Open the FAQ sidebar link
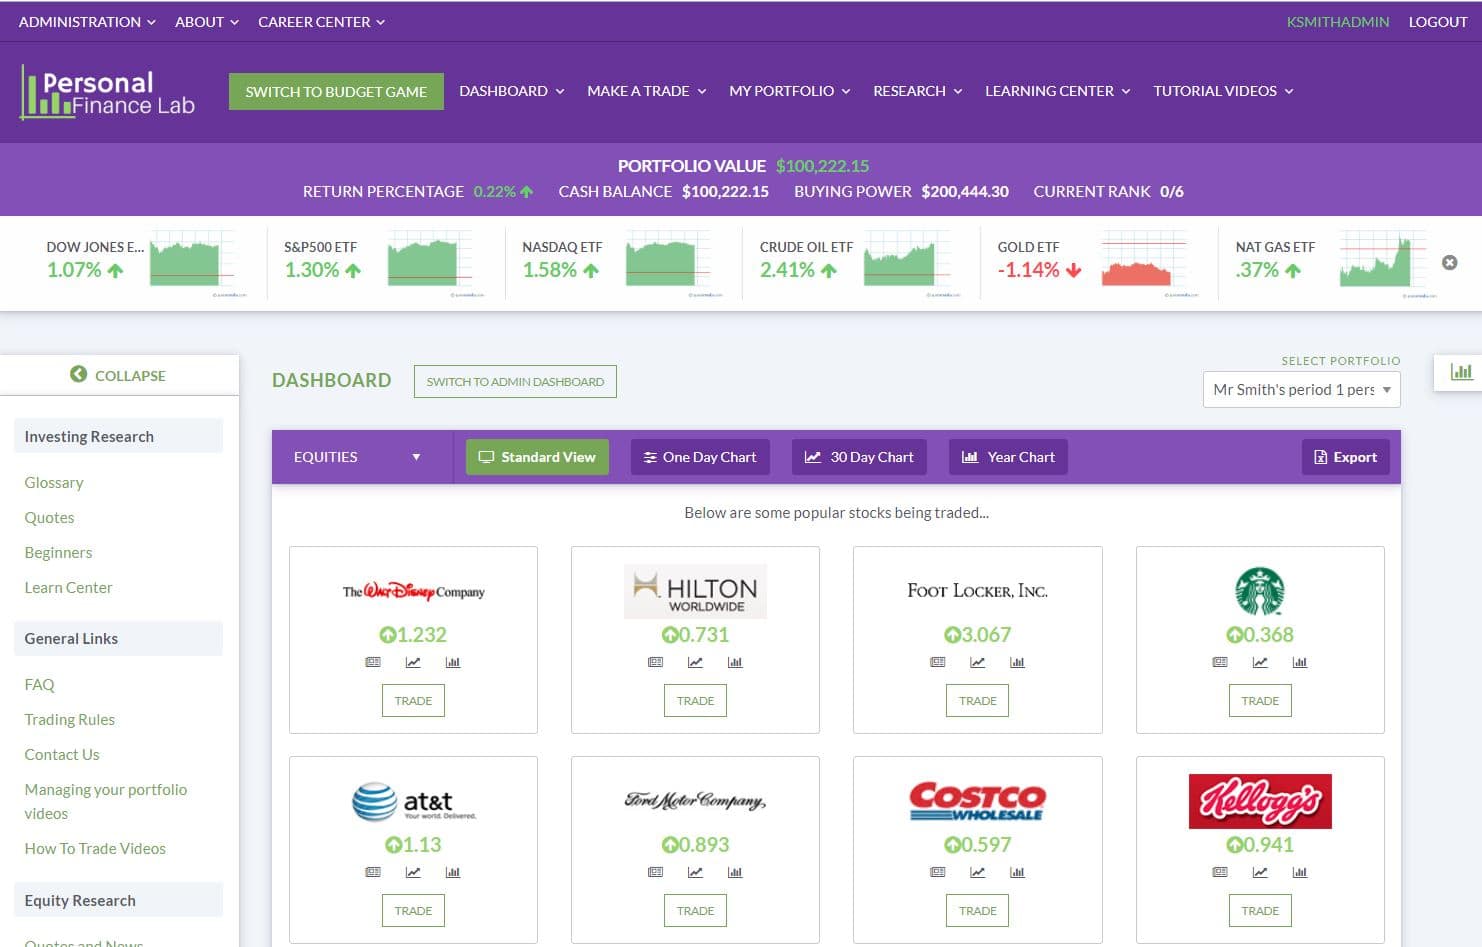 click(40, 684)
